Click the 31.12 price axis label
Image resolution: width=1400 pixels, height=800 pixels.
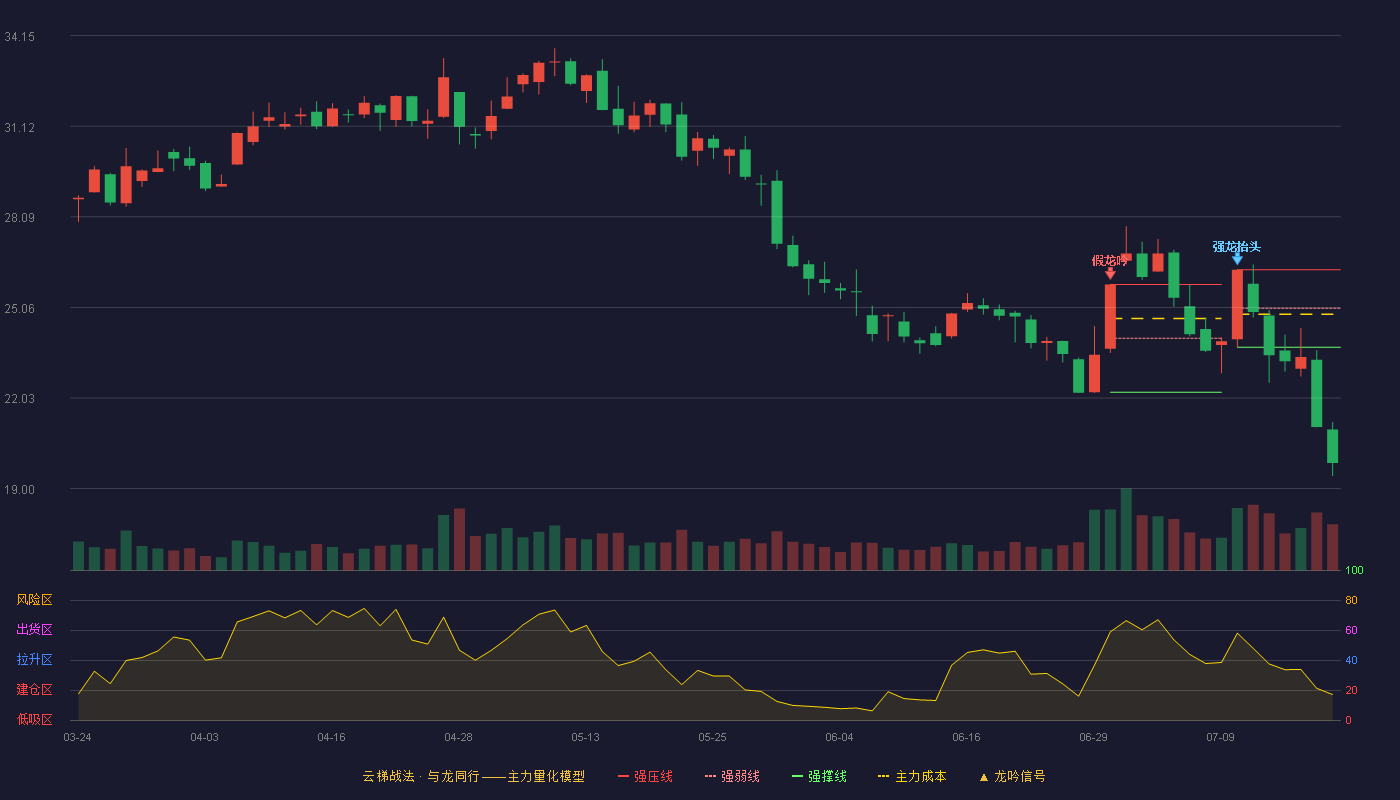click(19, 128)
